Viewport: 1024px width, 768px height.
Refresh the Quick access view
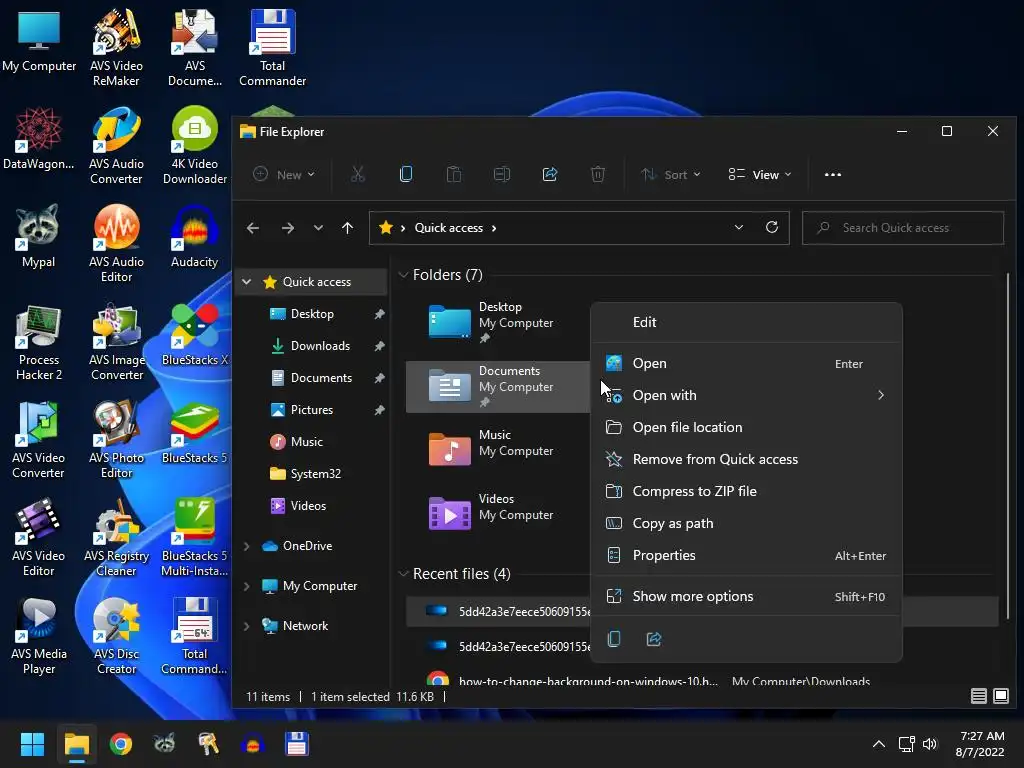click(x=772, y=227)
